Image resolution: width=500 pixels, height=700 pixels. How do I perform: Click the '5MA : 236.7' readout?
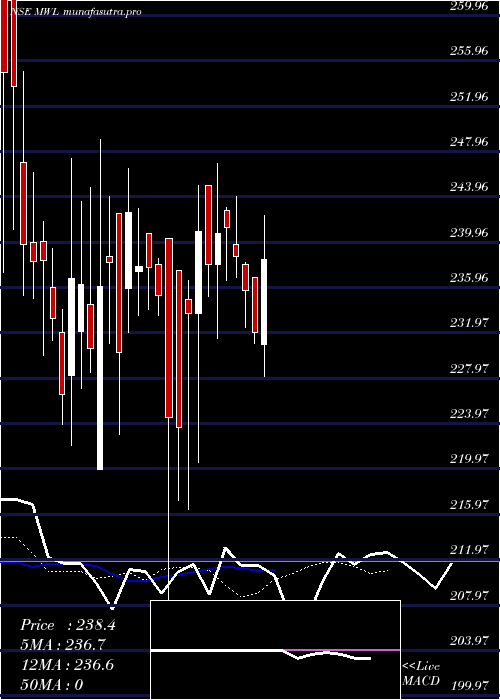(63, 645)
